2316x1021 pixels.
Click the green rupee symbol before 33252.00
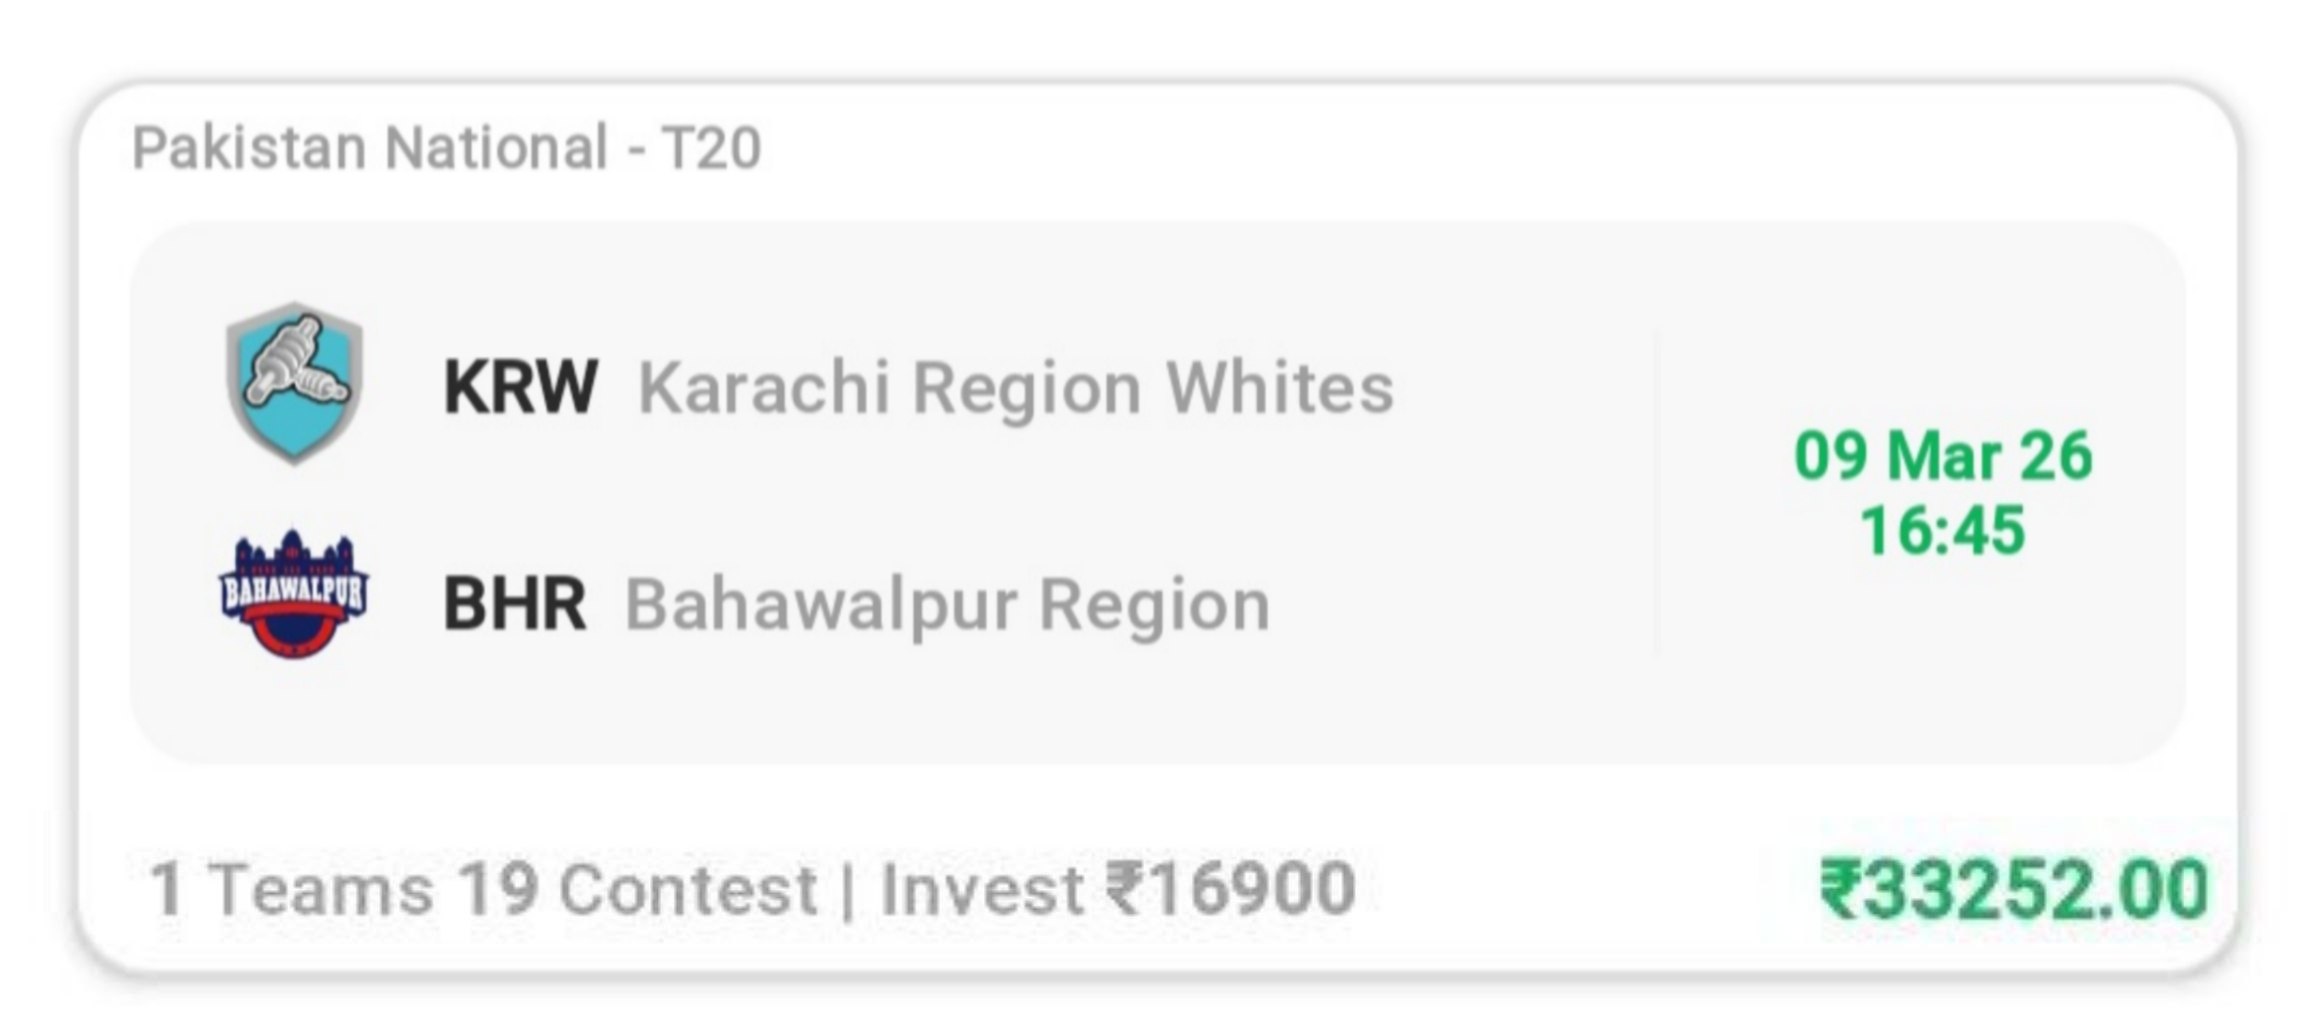pos(1840,889)
